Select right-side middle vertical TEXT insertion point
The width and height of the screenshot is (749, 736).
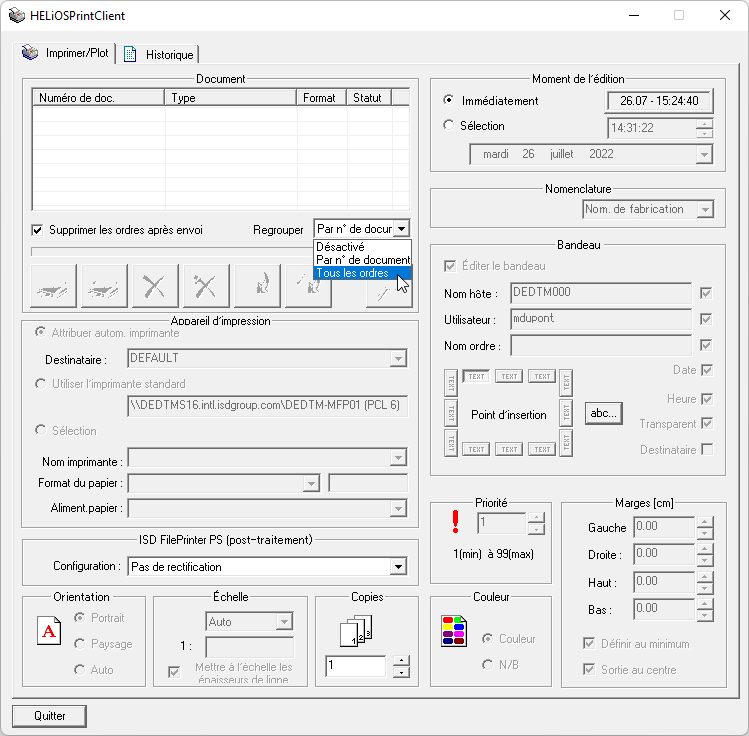[x=566, y=413]
